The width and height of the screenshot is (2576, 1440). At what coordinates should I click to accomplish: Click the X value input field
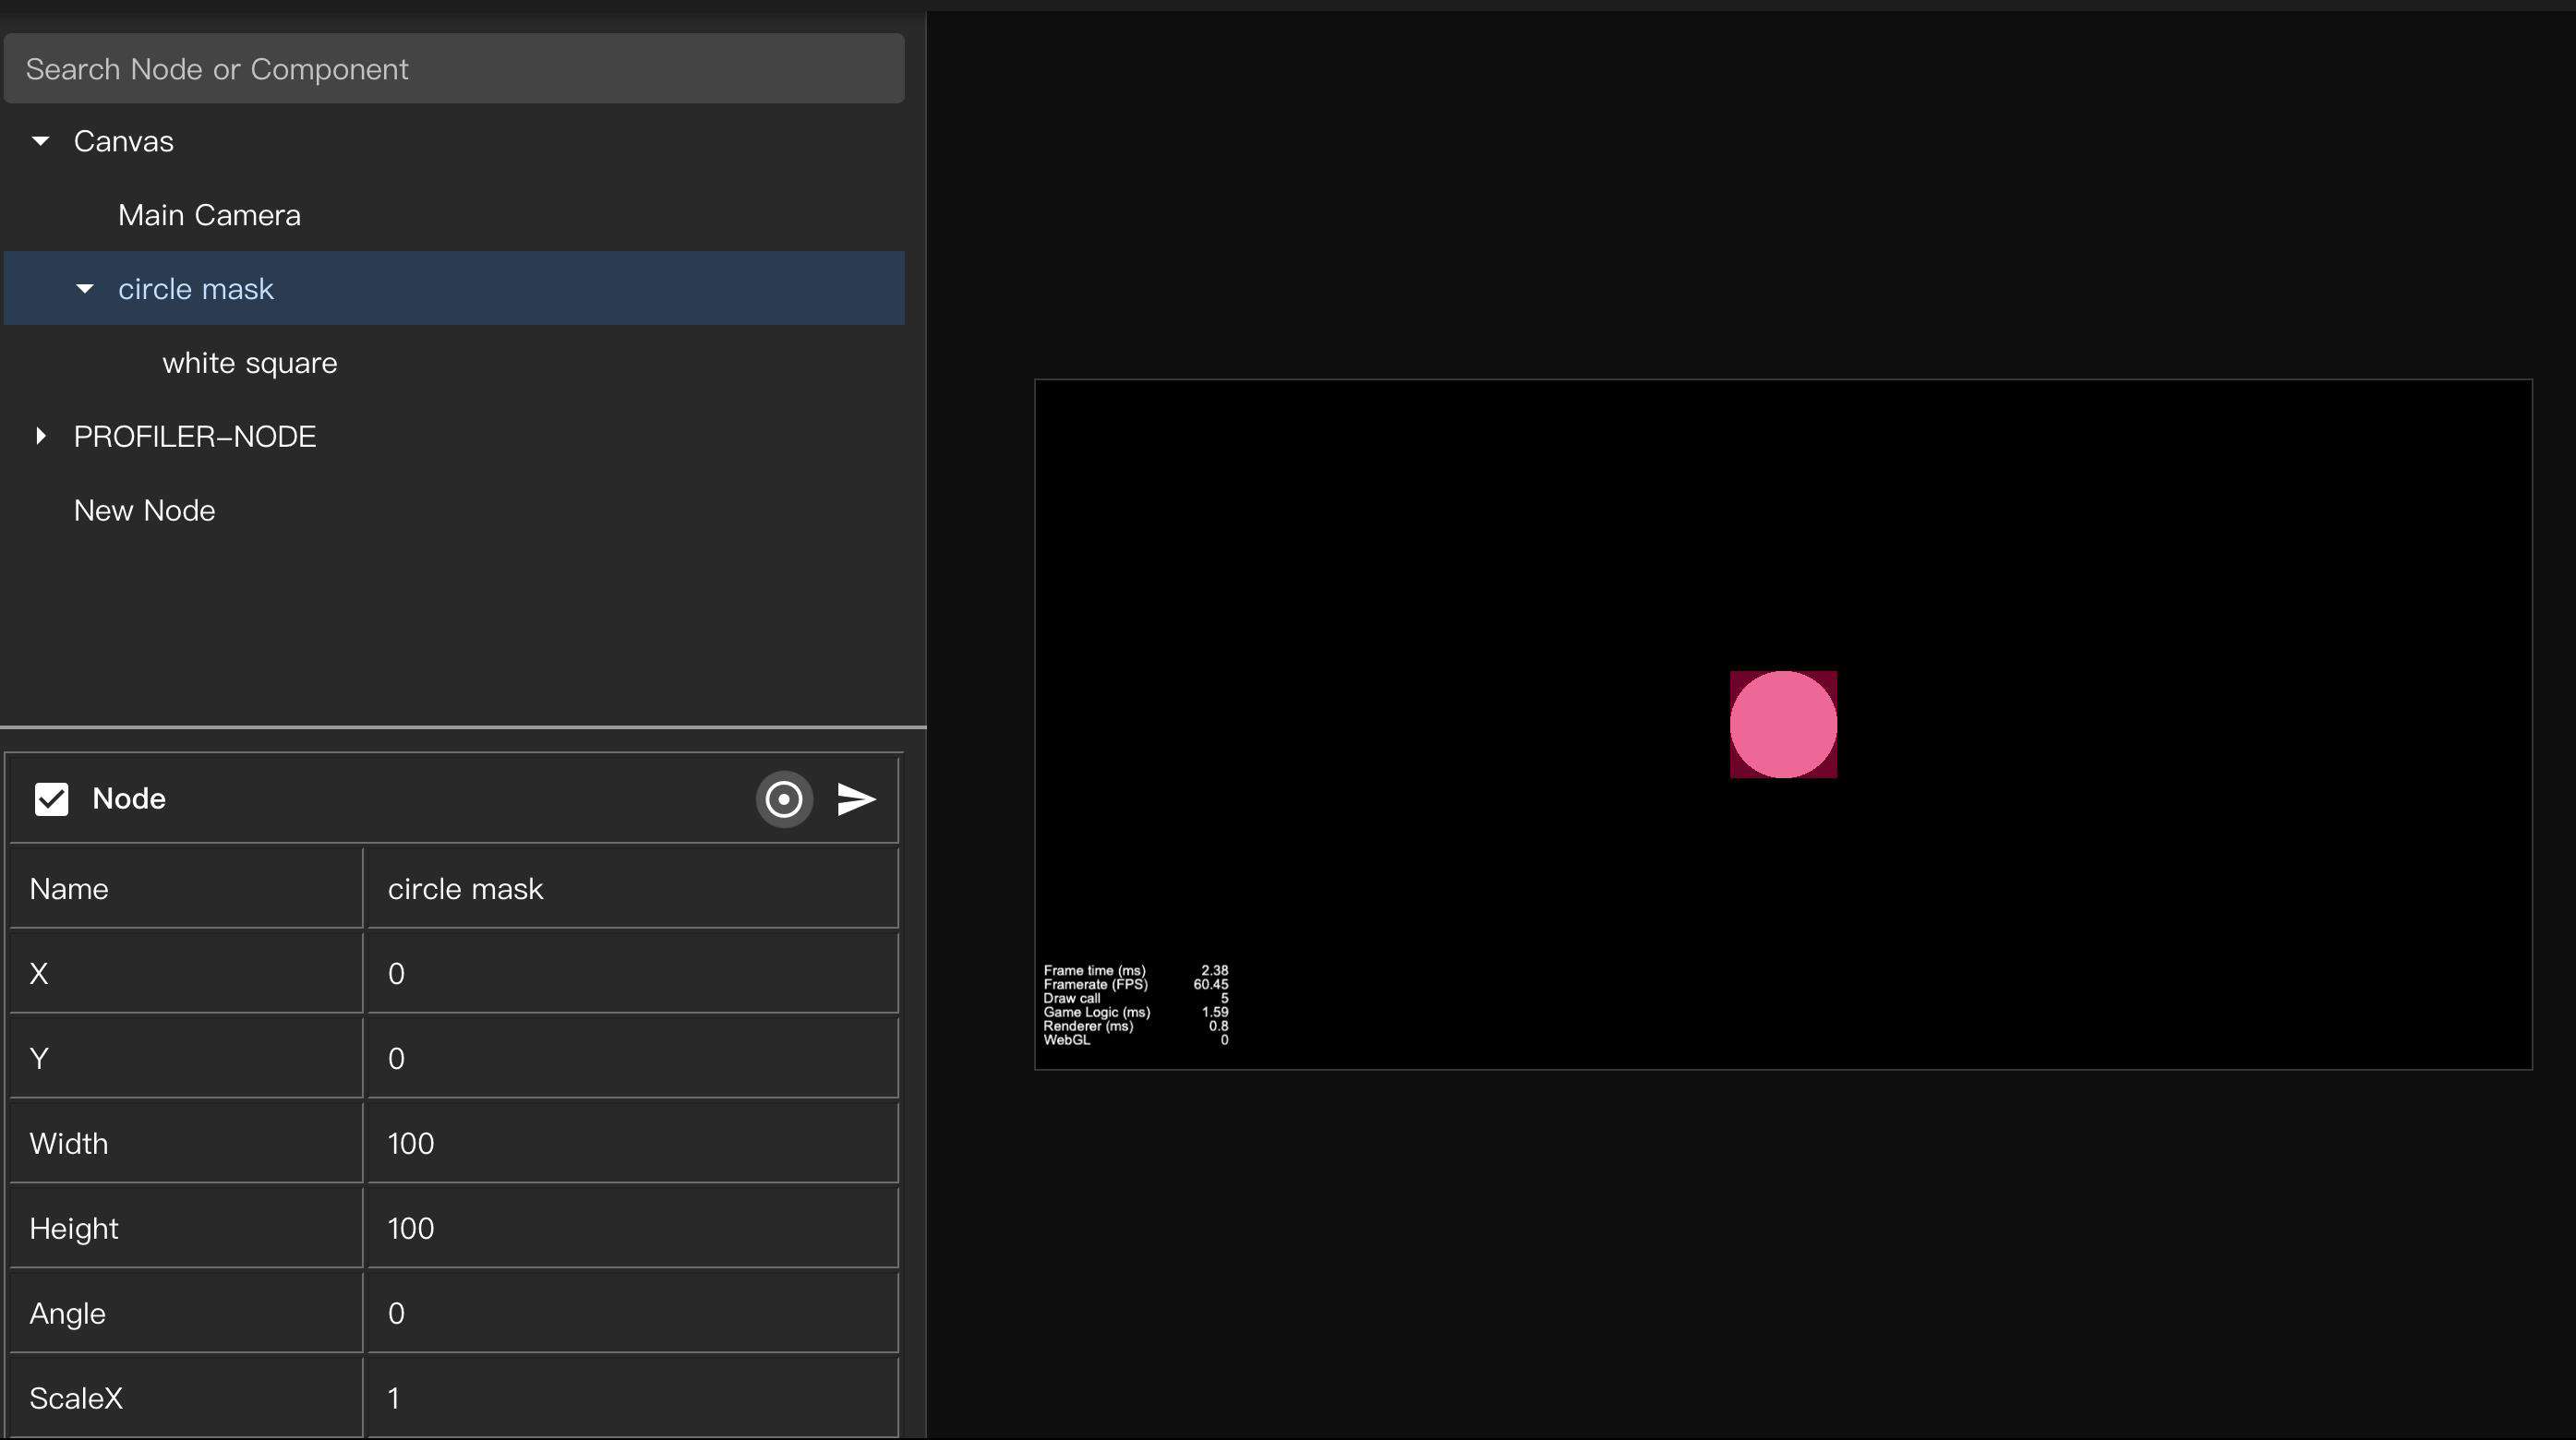633,974
